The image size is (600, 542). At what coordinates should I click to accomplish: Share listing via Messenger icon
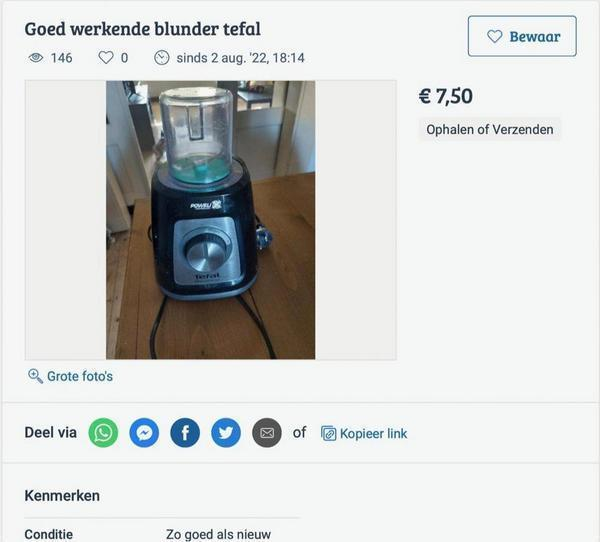(144, 433)
